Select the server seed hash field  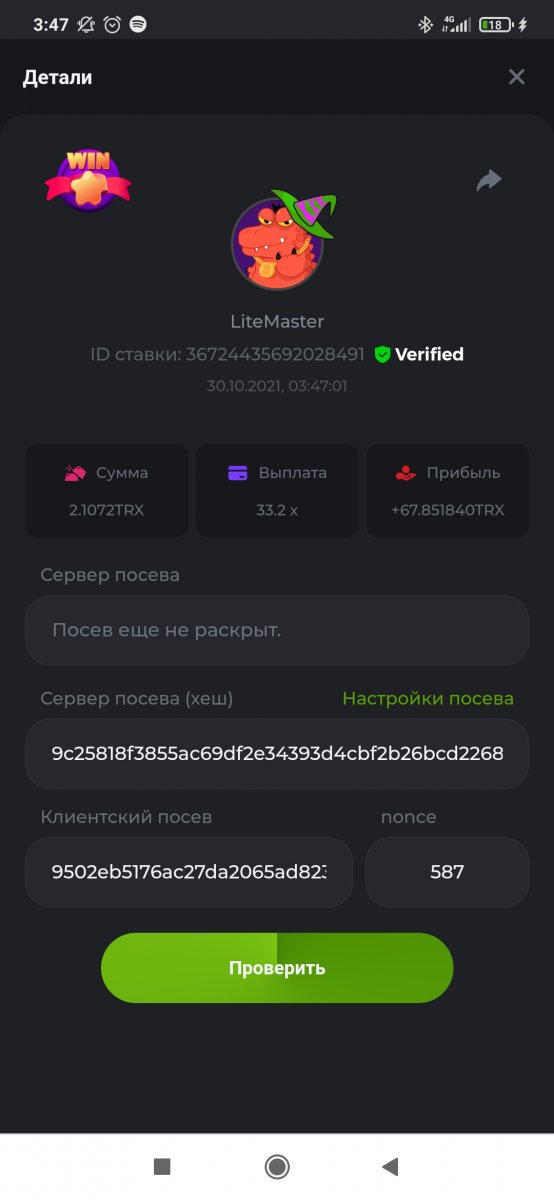[x=277, y=753]
